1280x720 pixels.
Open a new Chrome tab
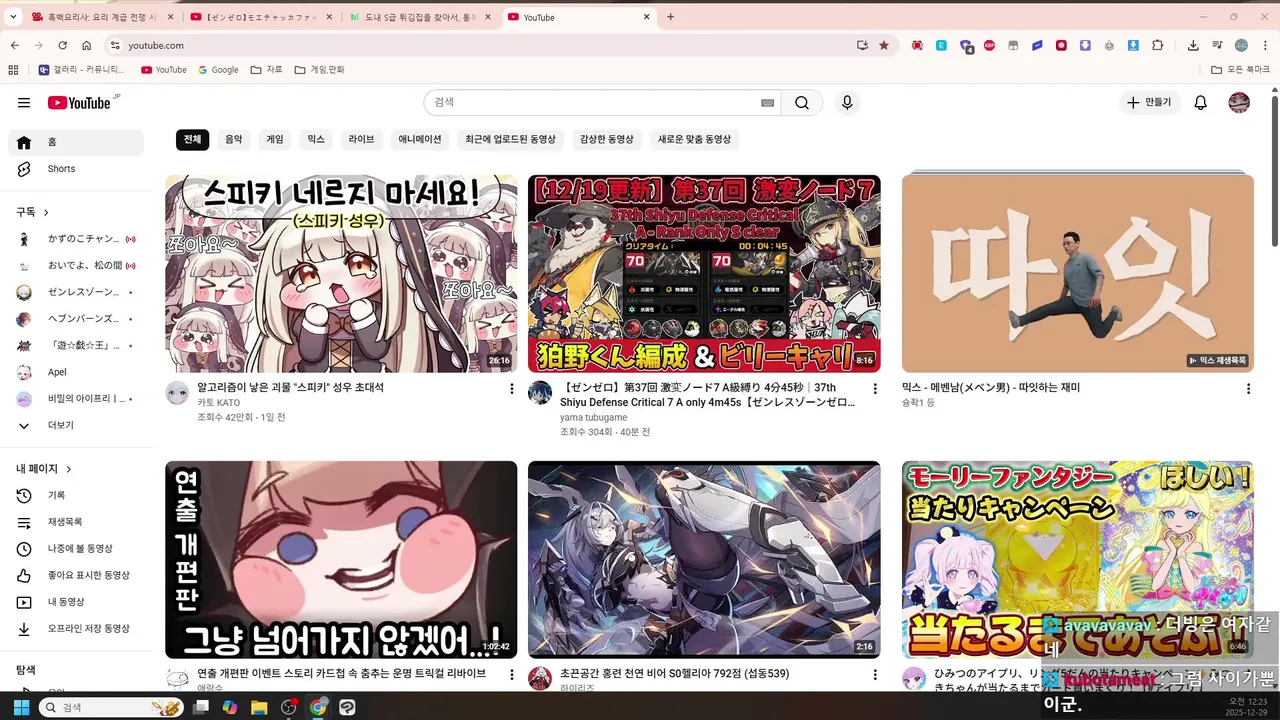(670, 17)
